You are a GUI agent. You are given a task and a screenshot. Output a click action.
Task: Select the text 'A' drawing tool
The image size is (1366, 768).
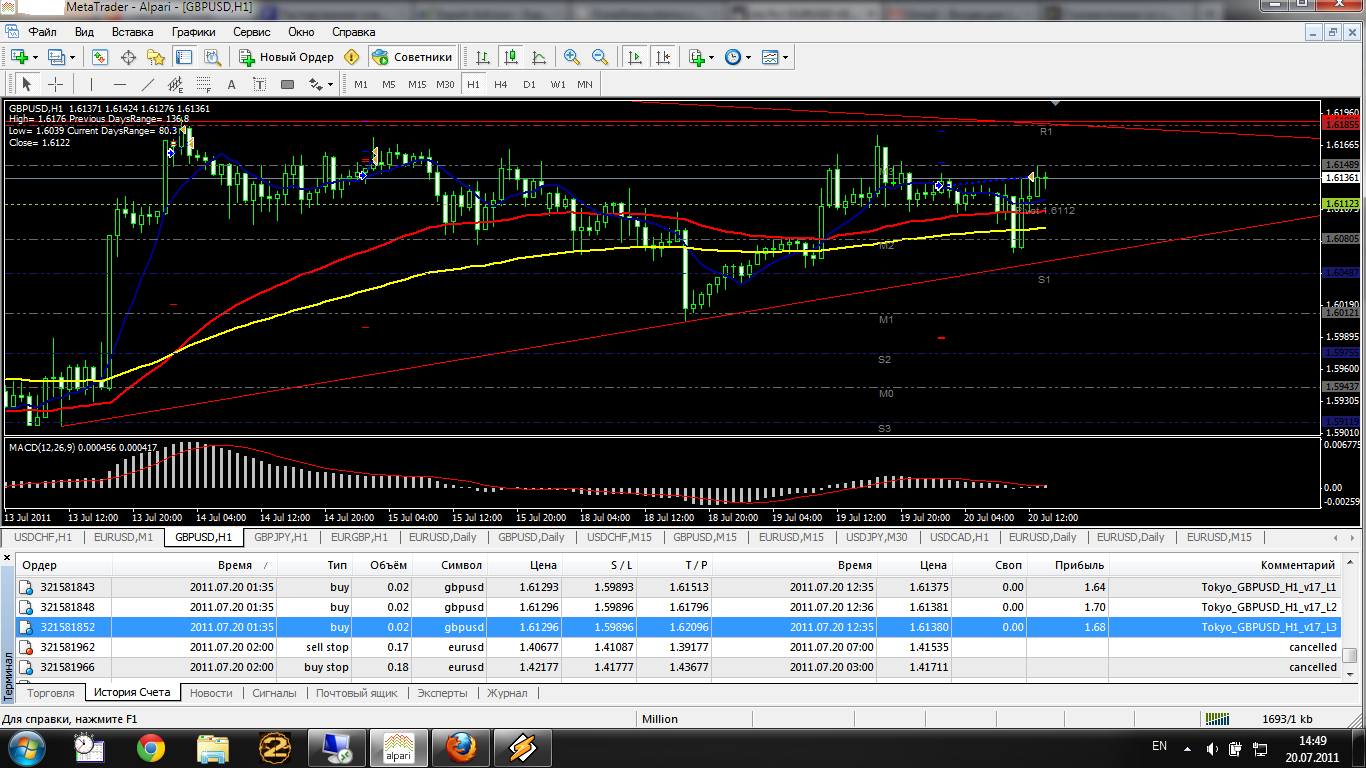pyautogui.click(x=232, y=84)
